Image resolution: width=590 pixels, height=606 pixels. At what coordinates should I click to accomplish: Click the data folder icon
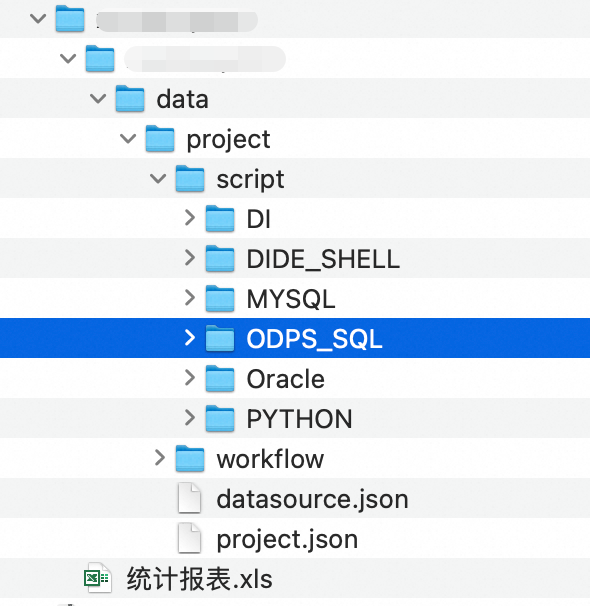tap(130, 99)
